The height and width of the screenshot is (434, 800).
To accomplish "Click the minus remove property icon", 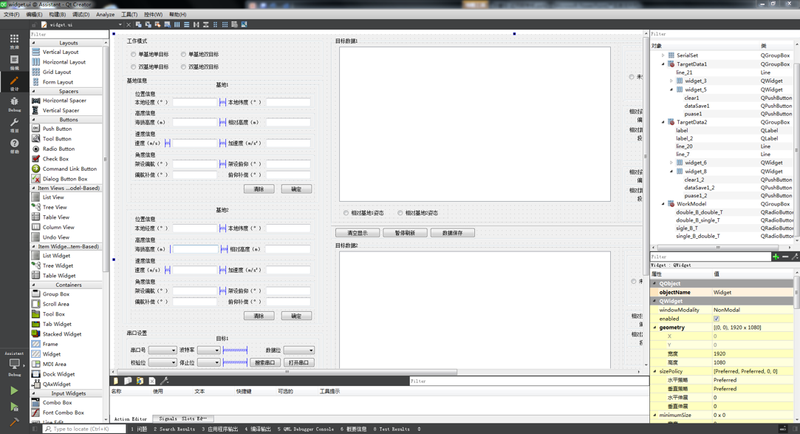I will click(785, 257).
